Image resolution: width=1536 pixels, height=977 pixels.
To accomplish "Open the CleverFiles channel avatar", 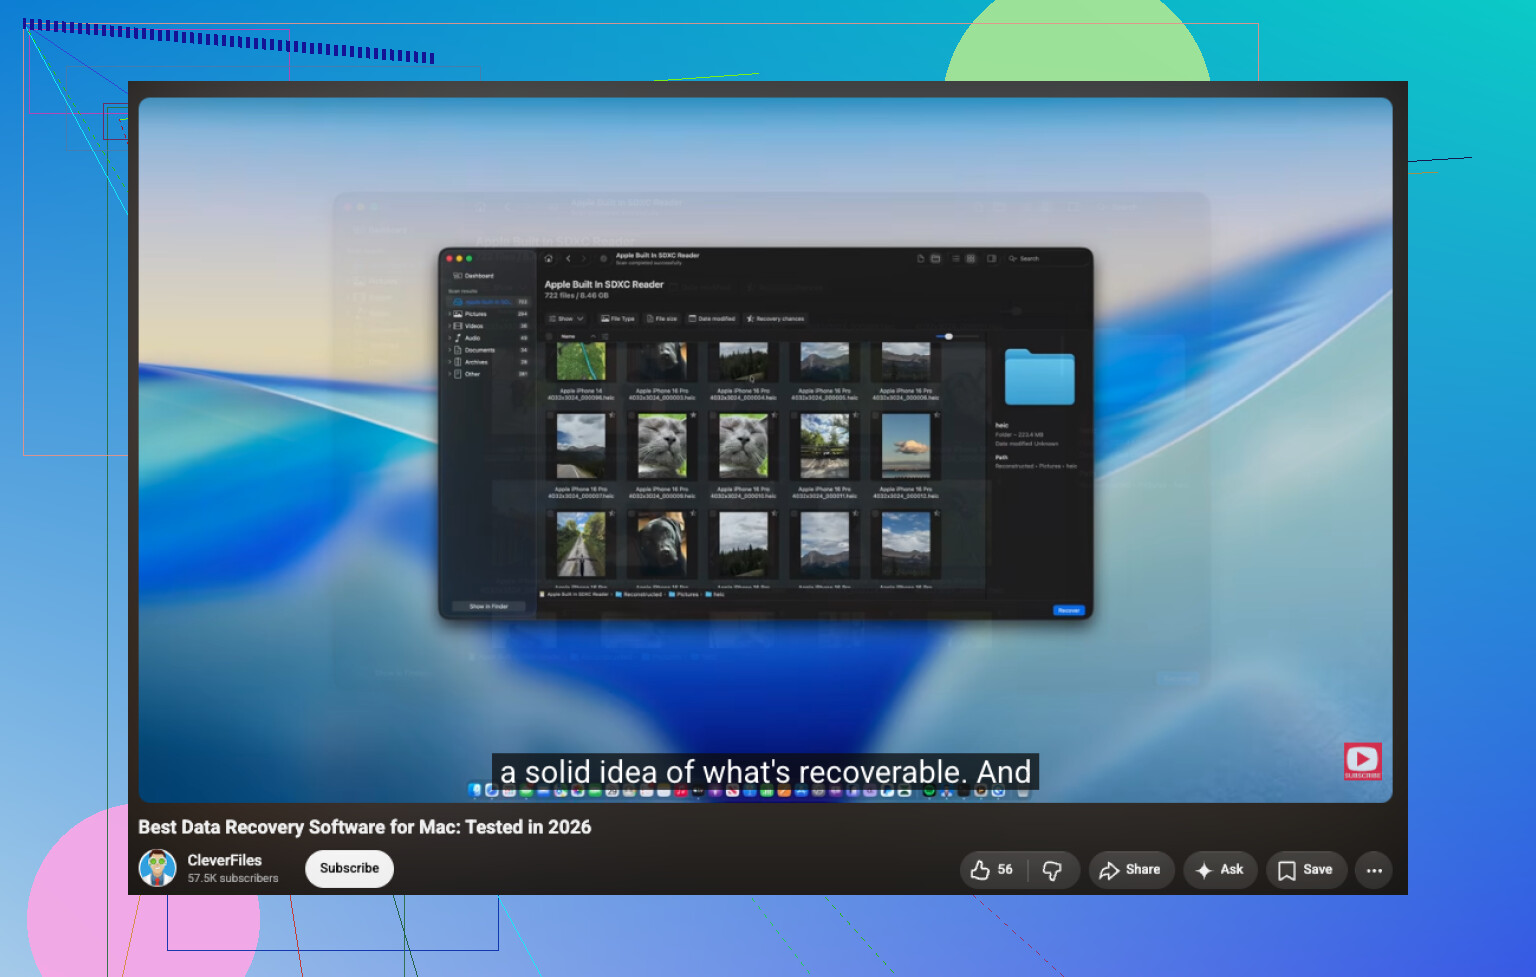I will pyautogui.click(x=158, y=868).
